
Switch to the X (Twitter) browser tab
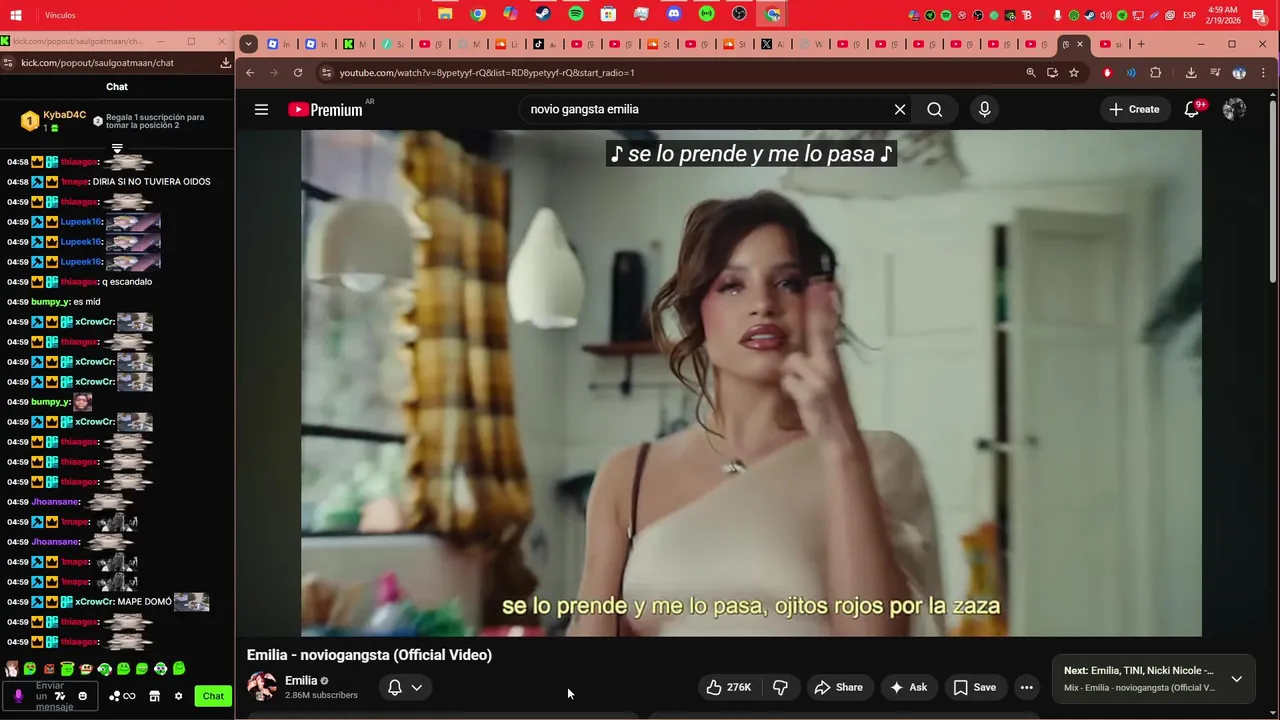[x=772, y=44]
